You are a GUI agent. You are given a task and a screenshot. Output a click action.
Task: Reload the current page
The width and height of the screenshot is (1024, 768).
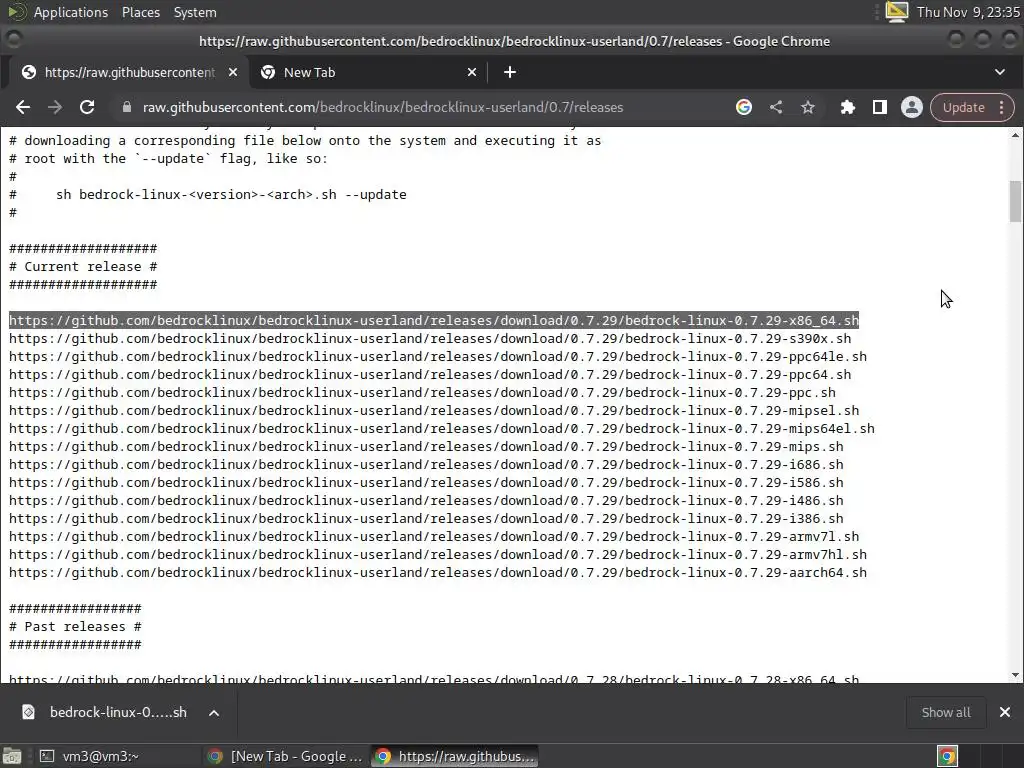87,108
